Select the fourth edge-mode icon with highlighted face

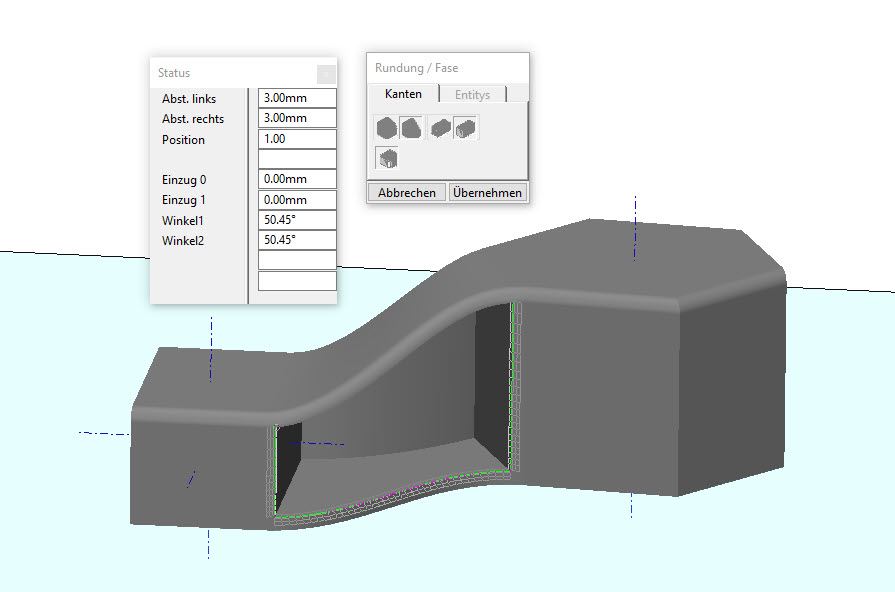point(466,128)
